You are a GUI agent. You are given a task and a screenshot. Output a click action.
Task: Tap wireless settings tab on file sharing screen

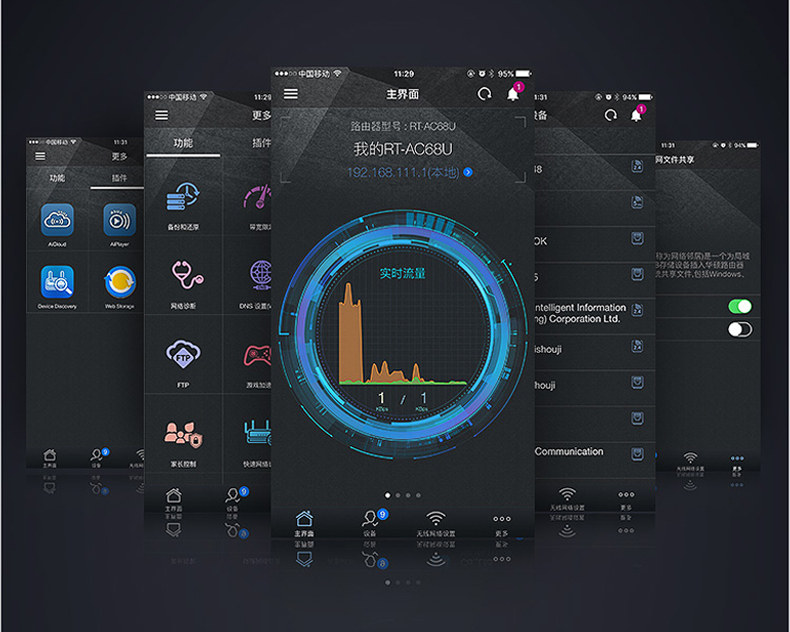[x=690, y=462]
